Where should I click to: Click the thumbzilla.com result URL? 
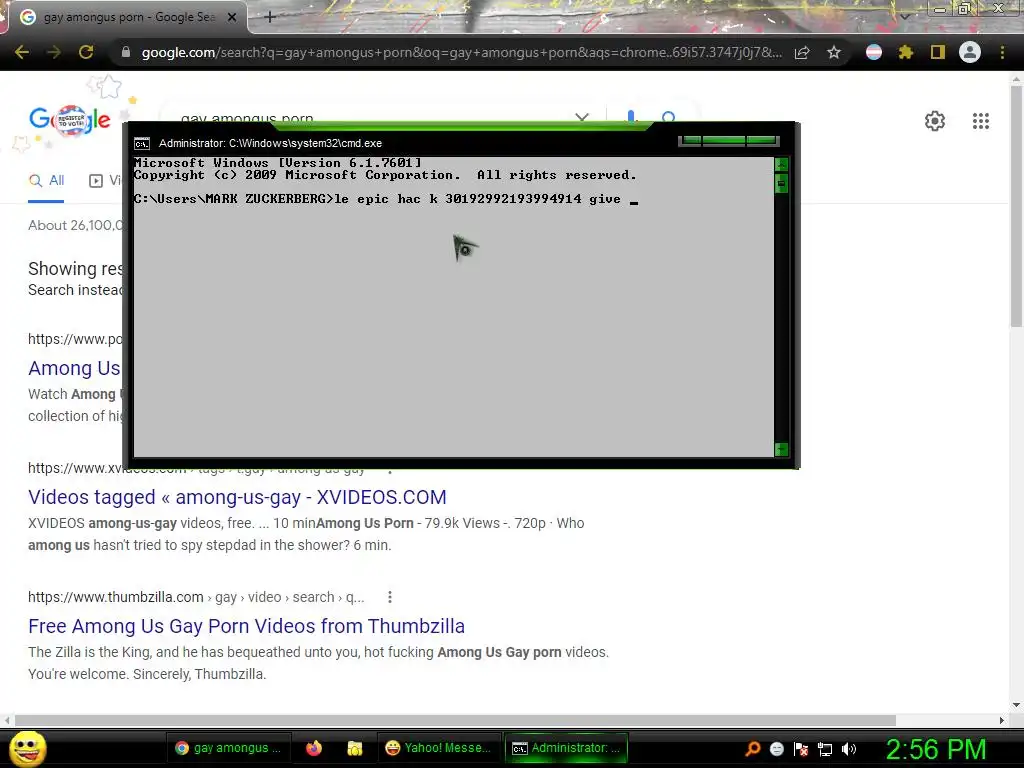coord(196,597)
